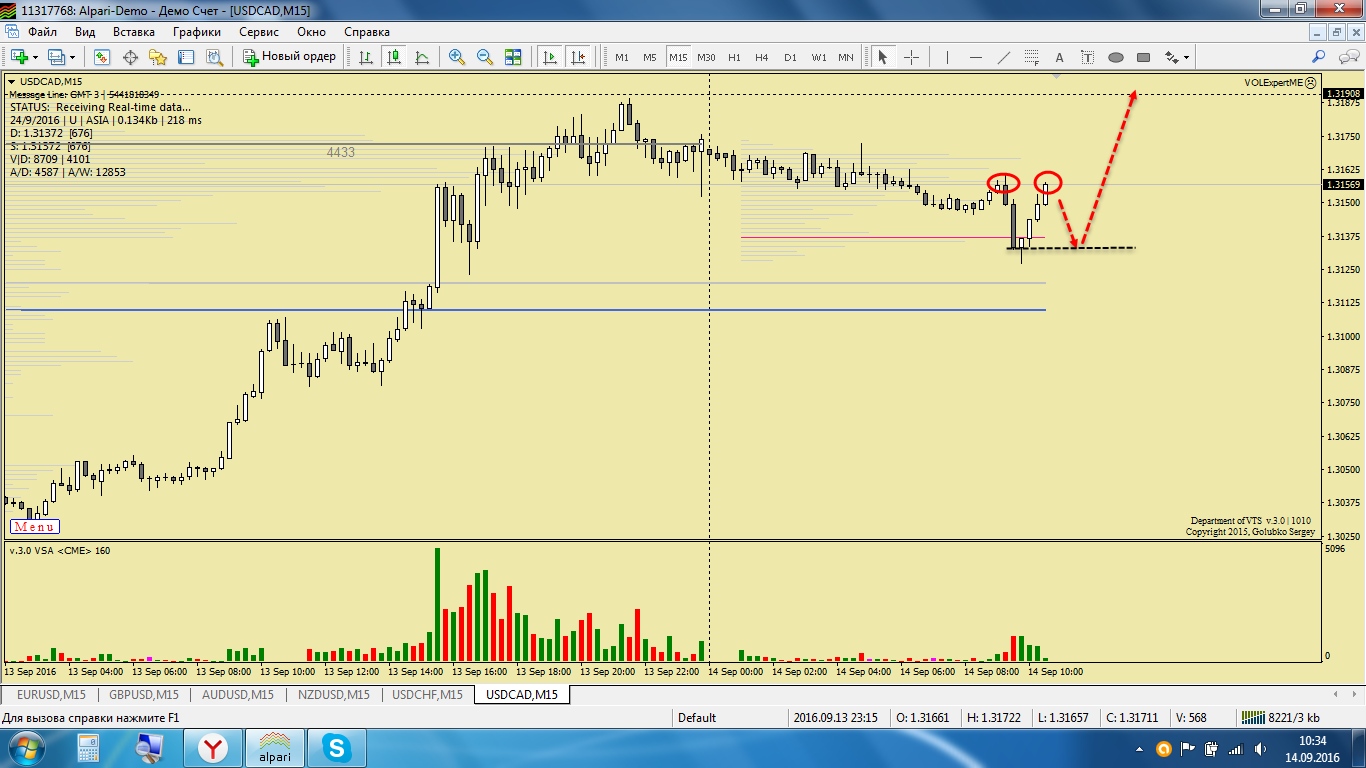Toggle the Terminal window icon

click(185, 57)
